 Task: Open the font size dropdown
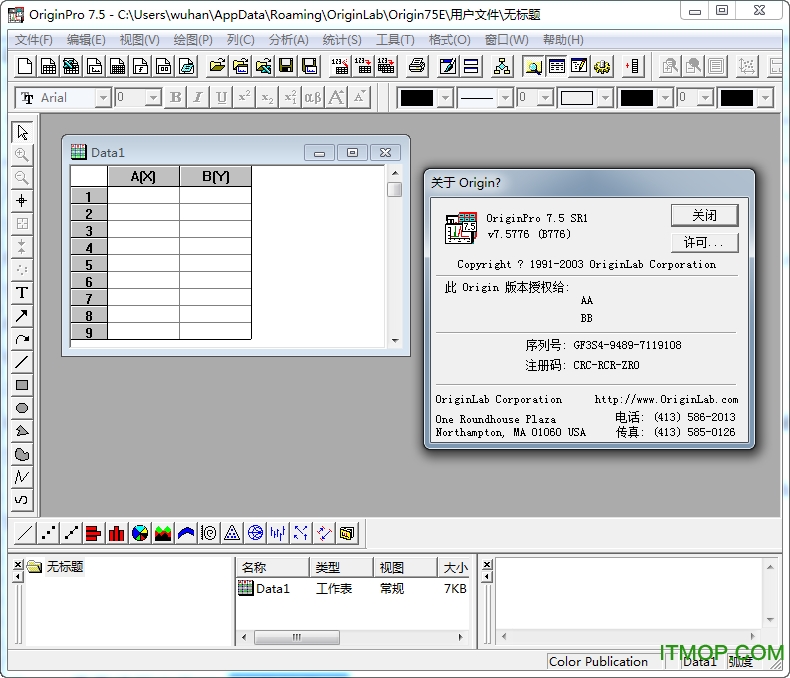(x=153, y=97)
